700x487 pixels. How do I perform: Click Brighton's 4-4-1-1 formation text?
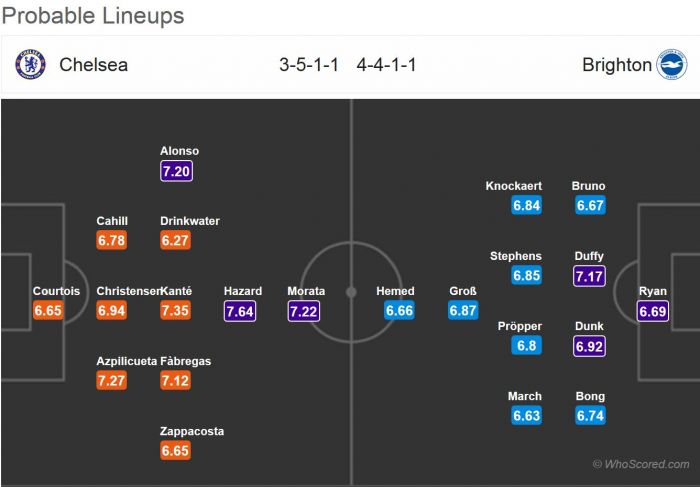386,65
